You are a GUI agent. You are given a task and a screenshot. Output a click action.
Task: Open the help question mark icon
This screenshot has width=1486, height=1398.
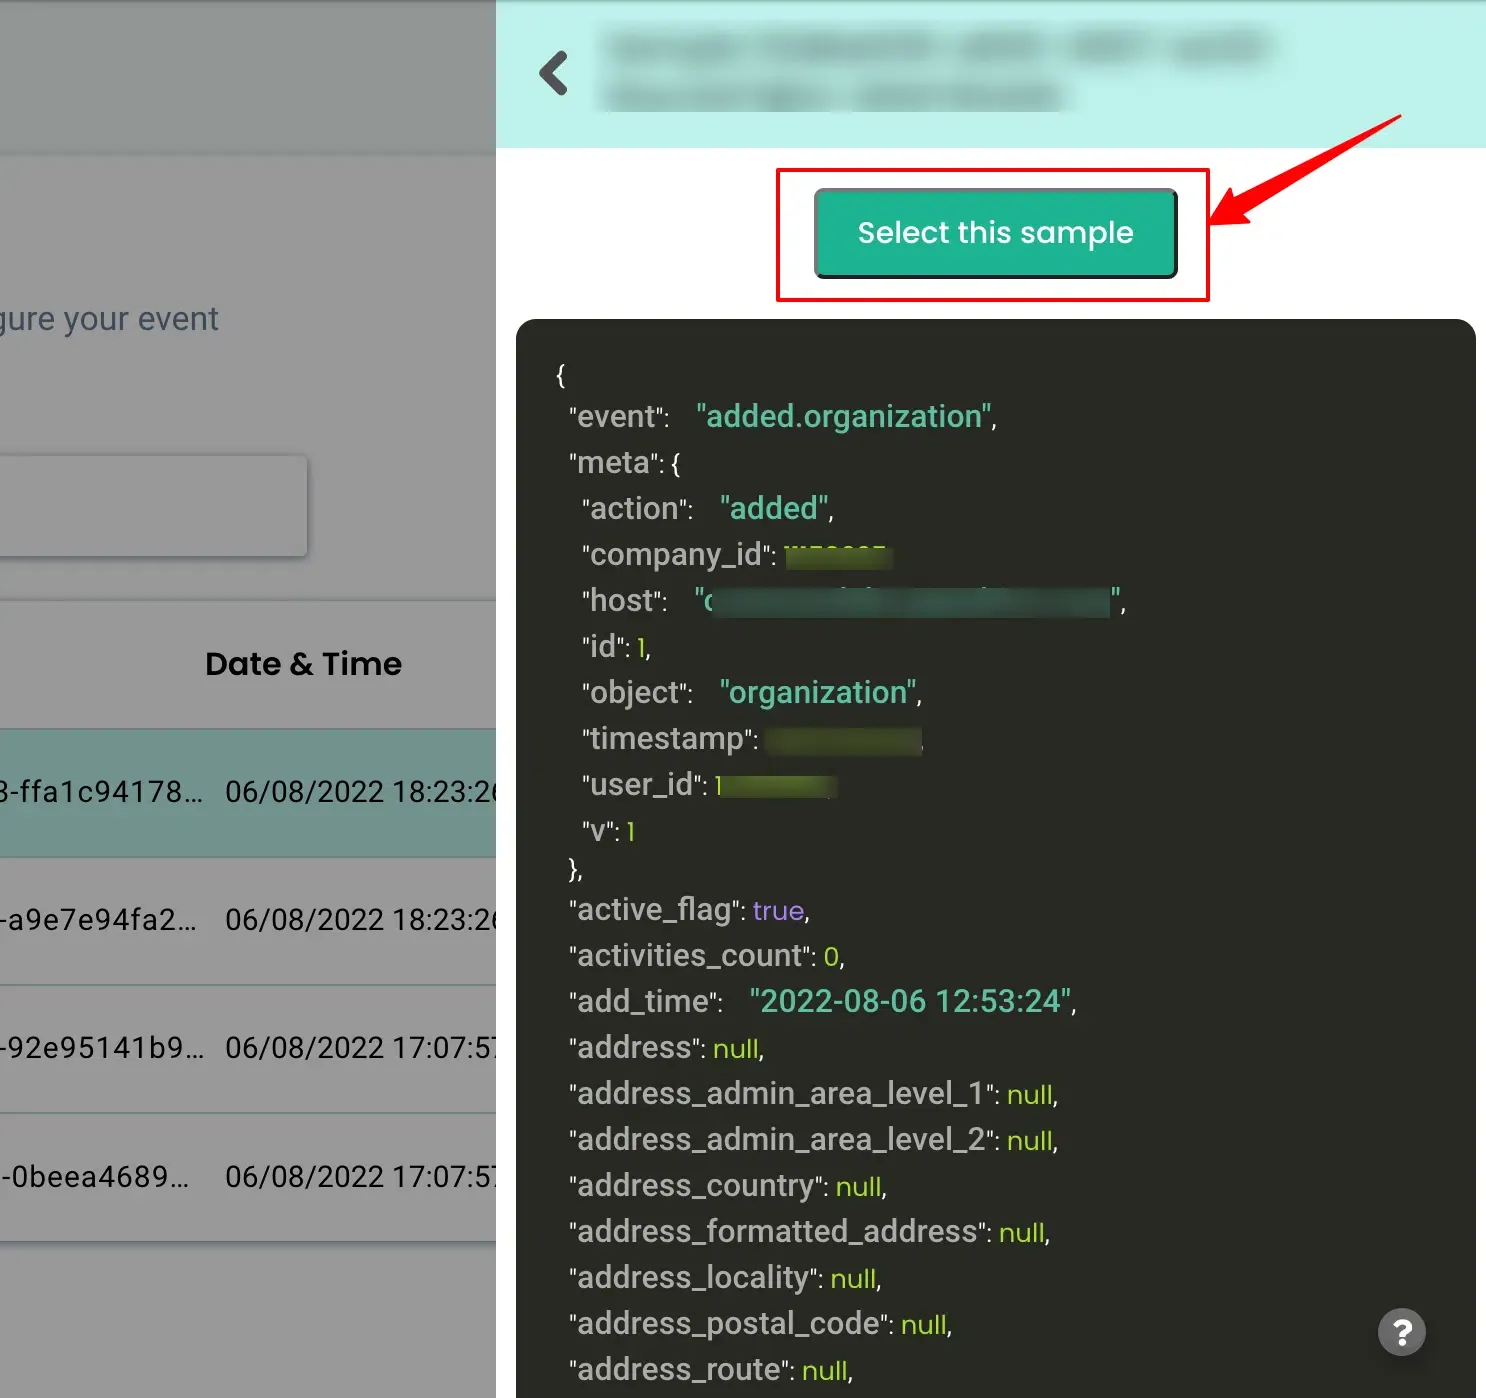pyautogui.click(x=1402, y=1332)
